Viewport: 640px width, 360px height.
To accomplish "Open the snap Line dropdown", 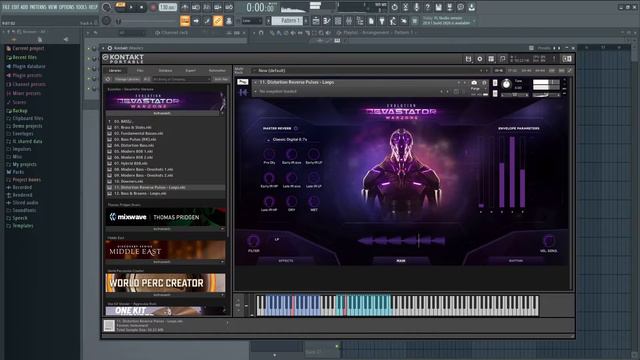I will pyautogui.click(x=252, y=20).
